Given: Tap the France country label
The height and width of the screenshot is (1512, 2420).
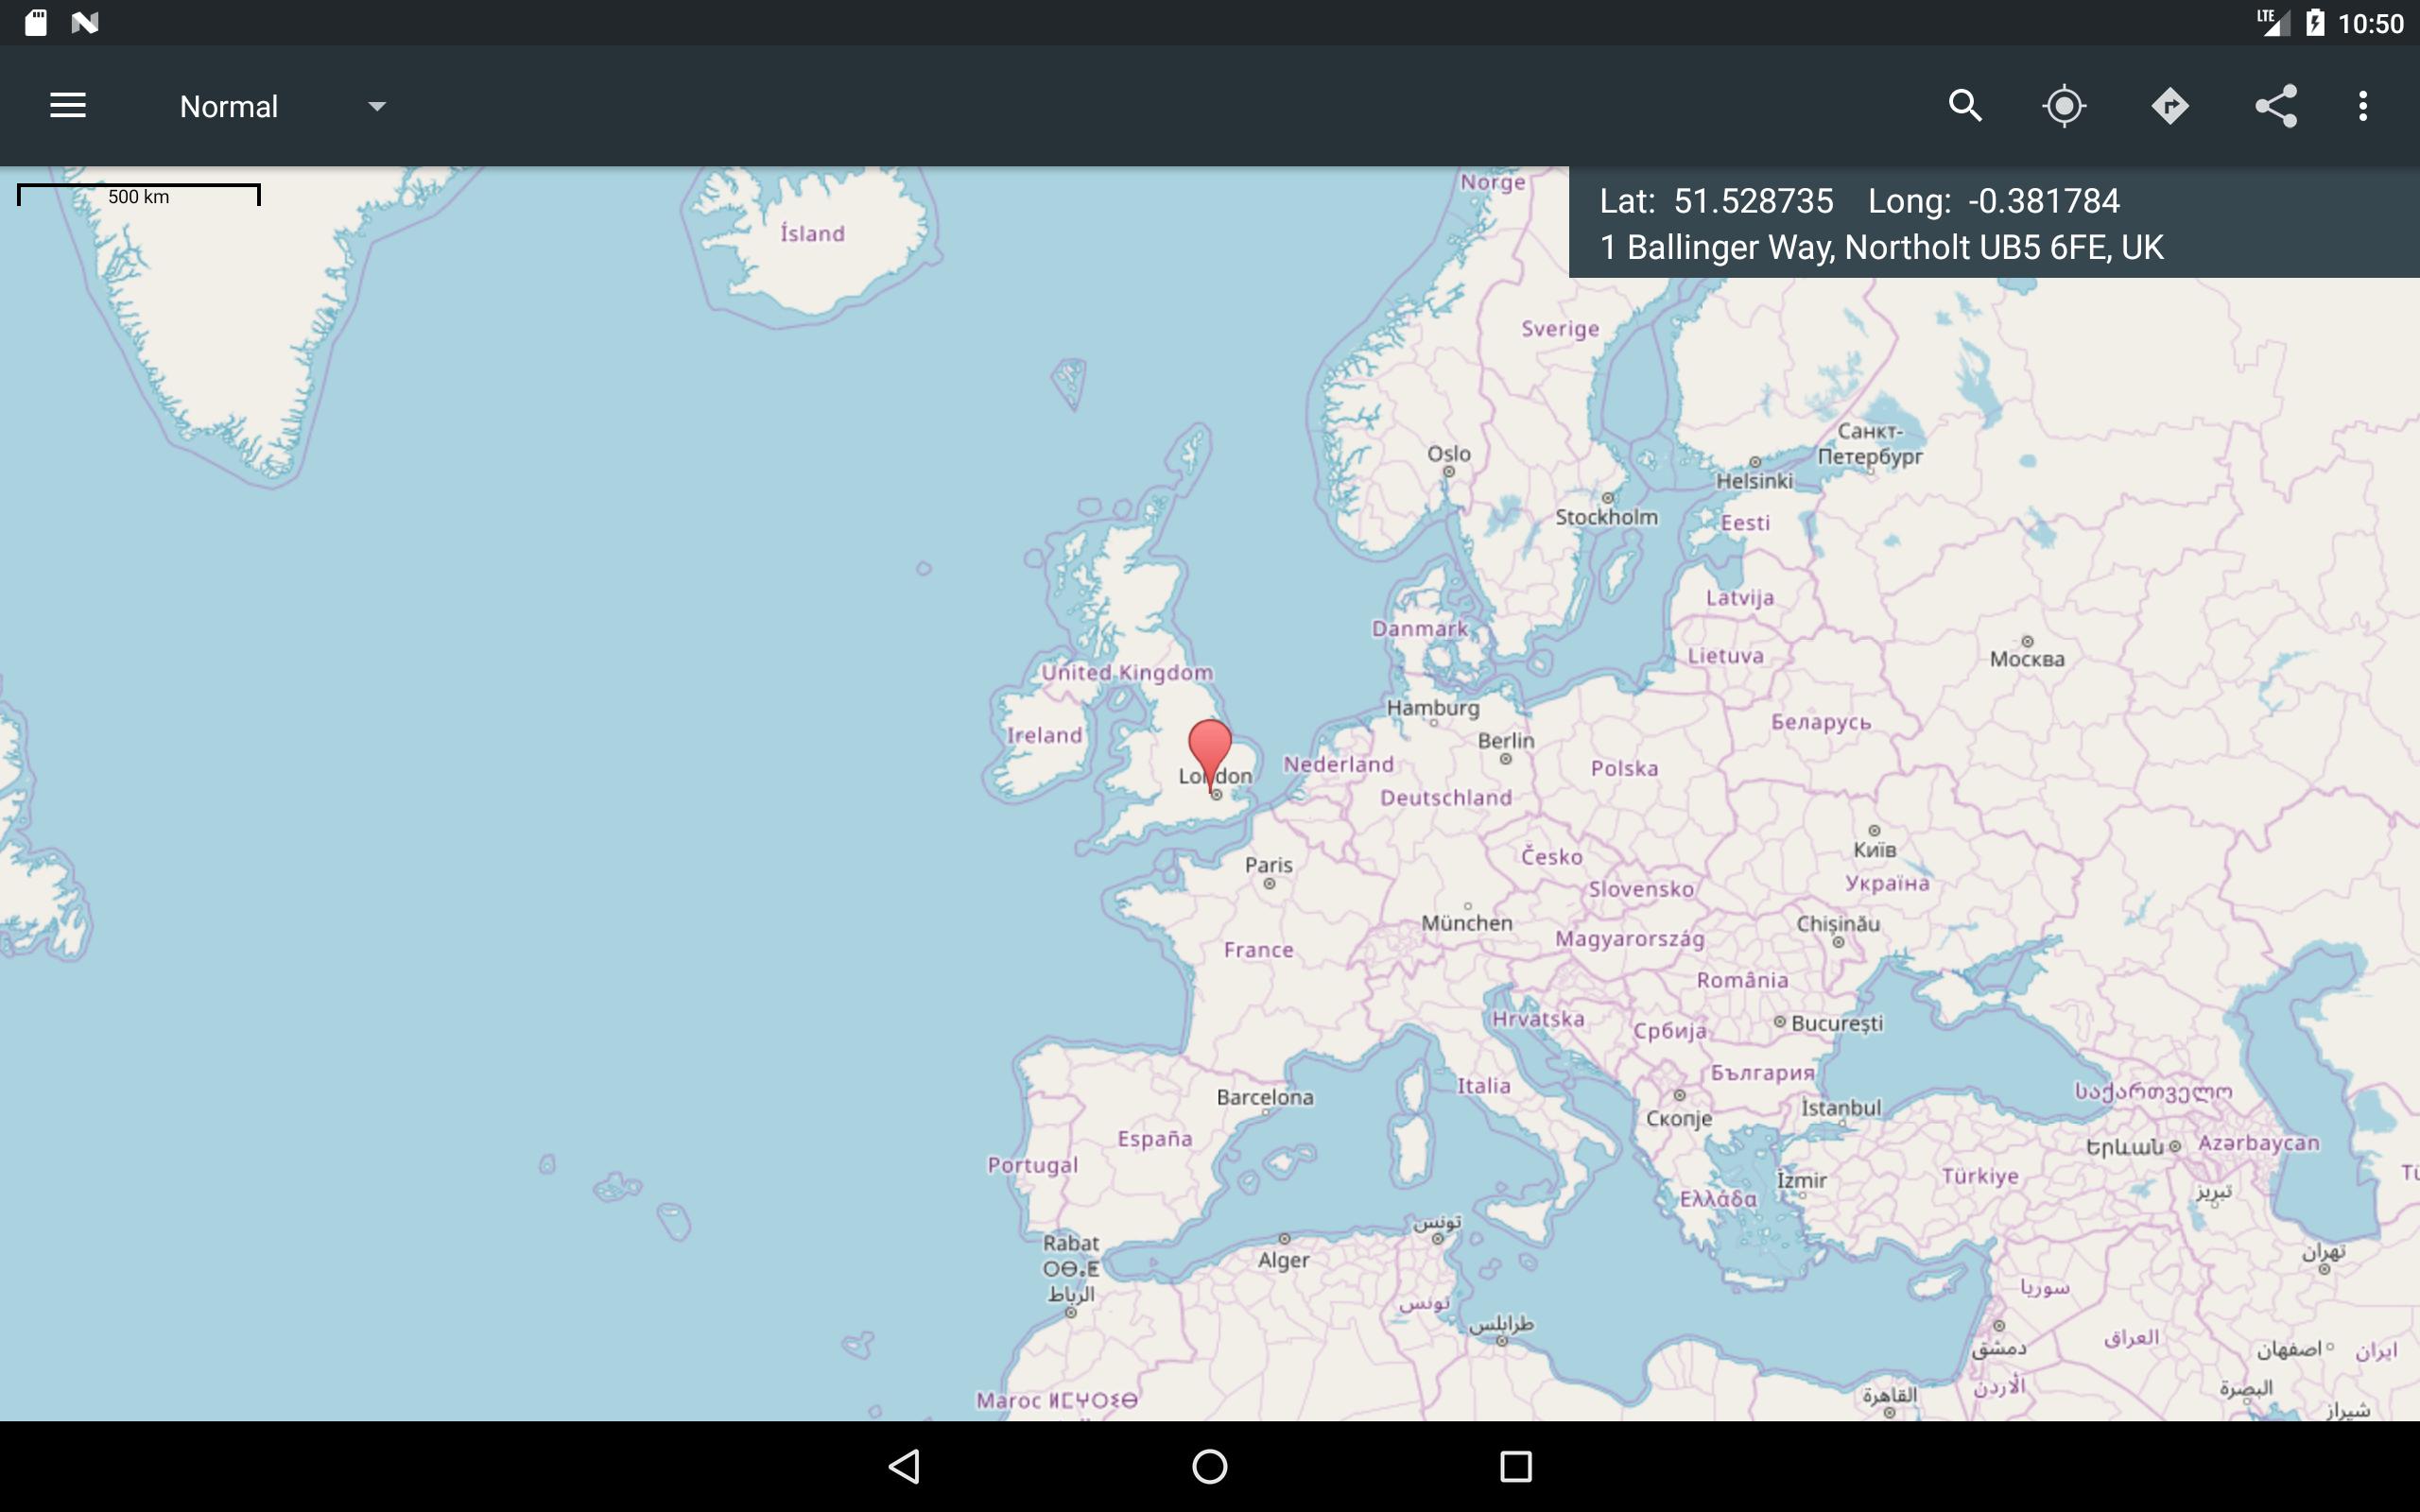Looking at the screenshot, I should [x=1259, y=950].
